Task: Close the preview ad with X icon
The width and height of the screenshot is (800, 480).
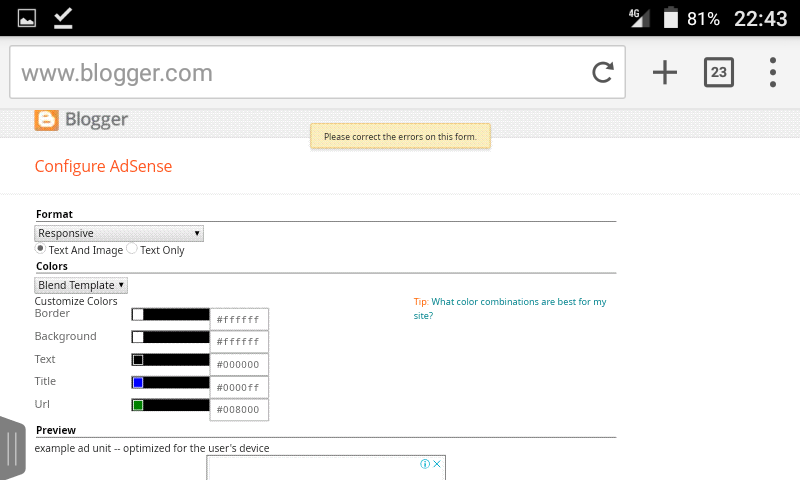Action: tap(437, 464)
